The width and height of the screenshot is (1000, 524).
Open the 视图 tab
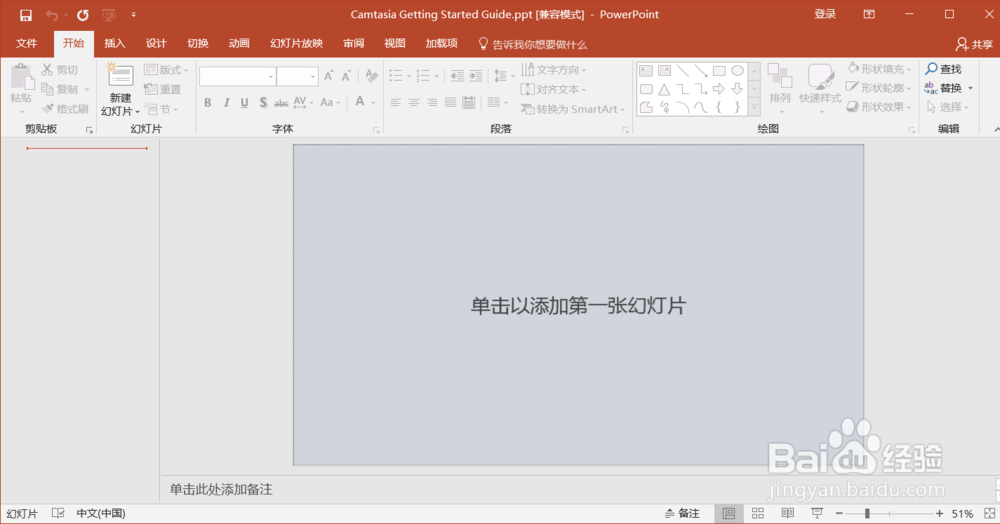(x=395, y=43)
